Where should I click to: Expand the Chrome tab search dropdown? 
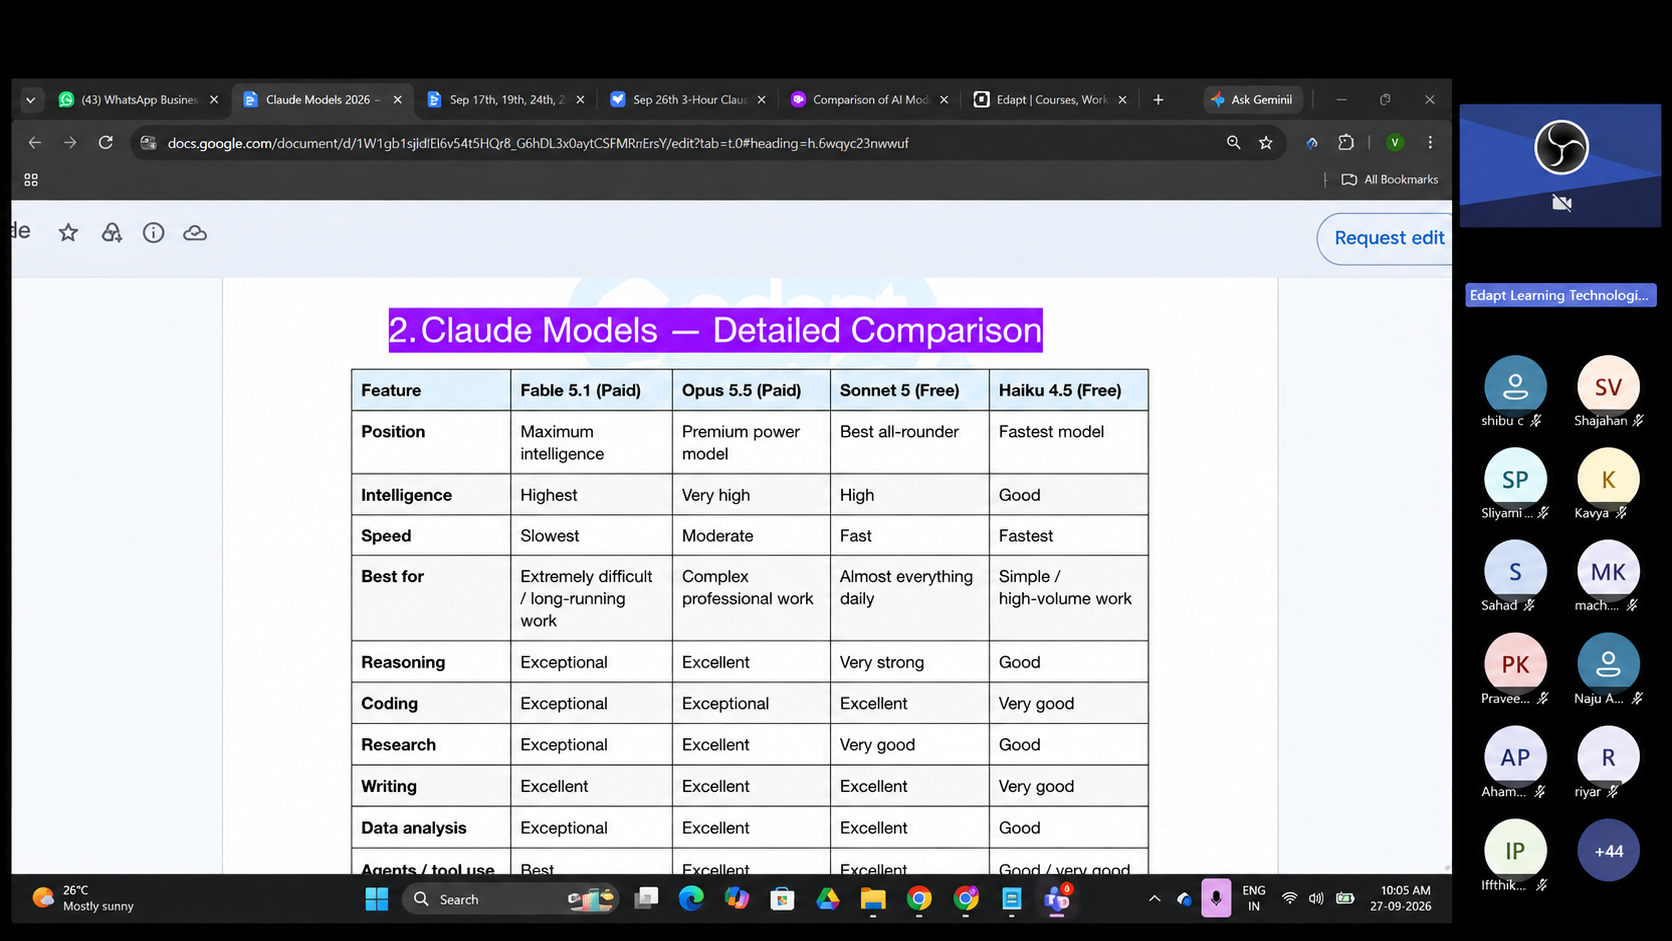click(x=30, y=100)
